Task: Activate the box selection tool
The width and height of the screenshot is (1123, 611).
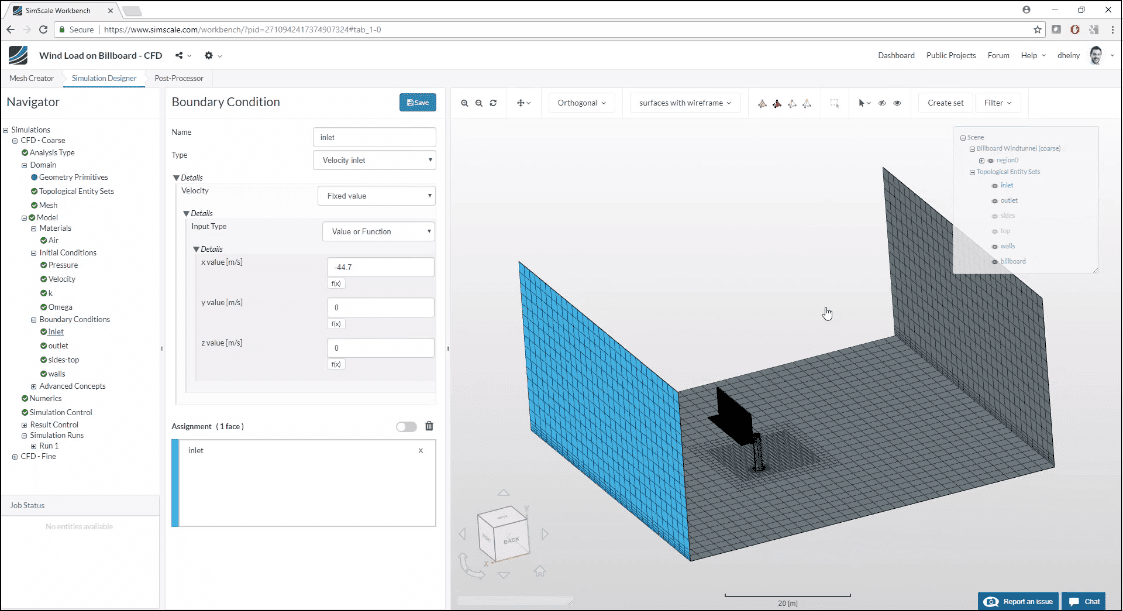Action: click(835, 102)
